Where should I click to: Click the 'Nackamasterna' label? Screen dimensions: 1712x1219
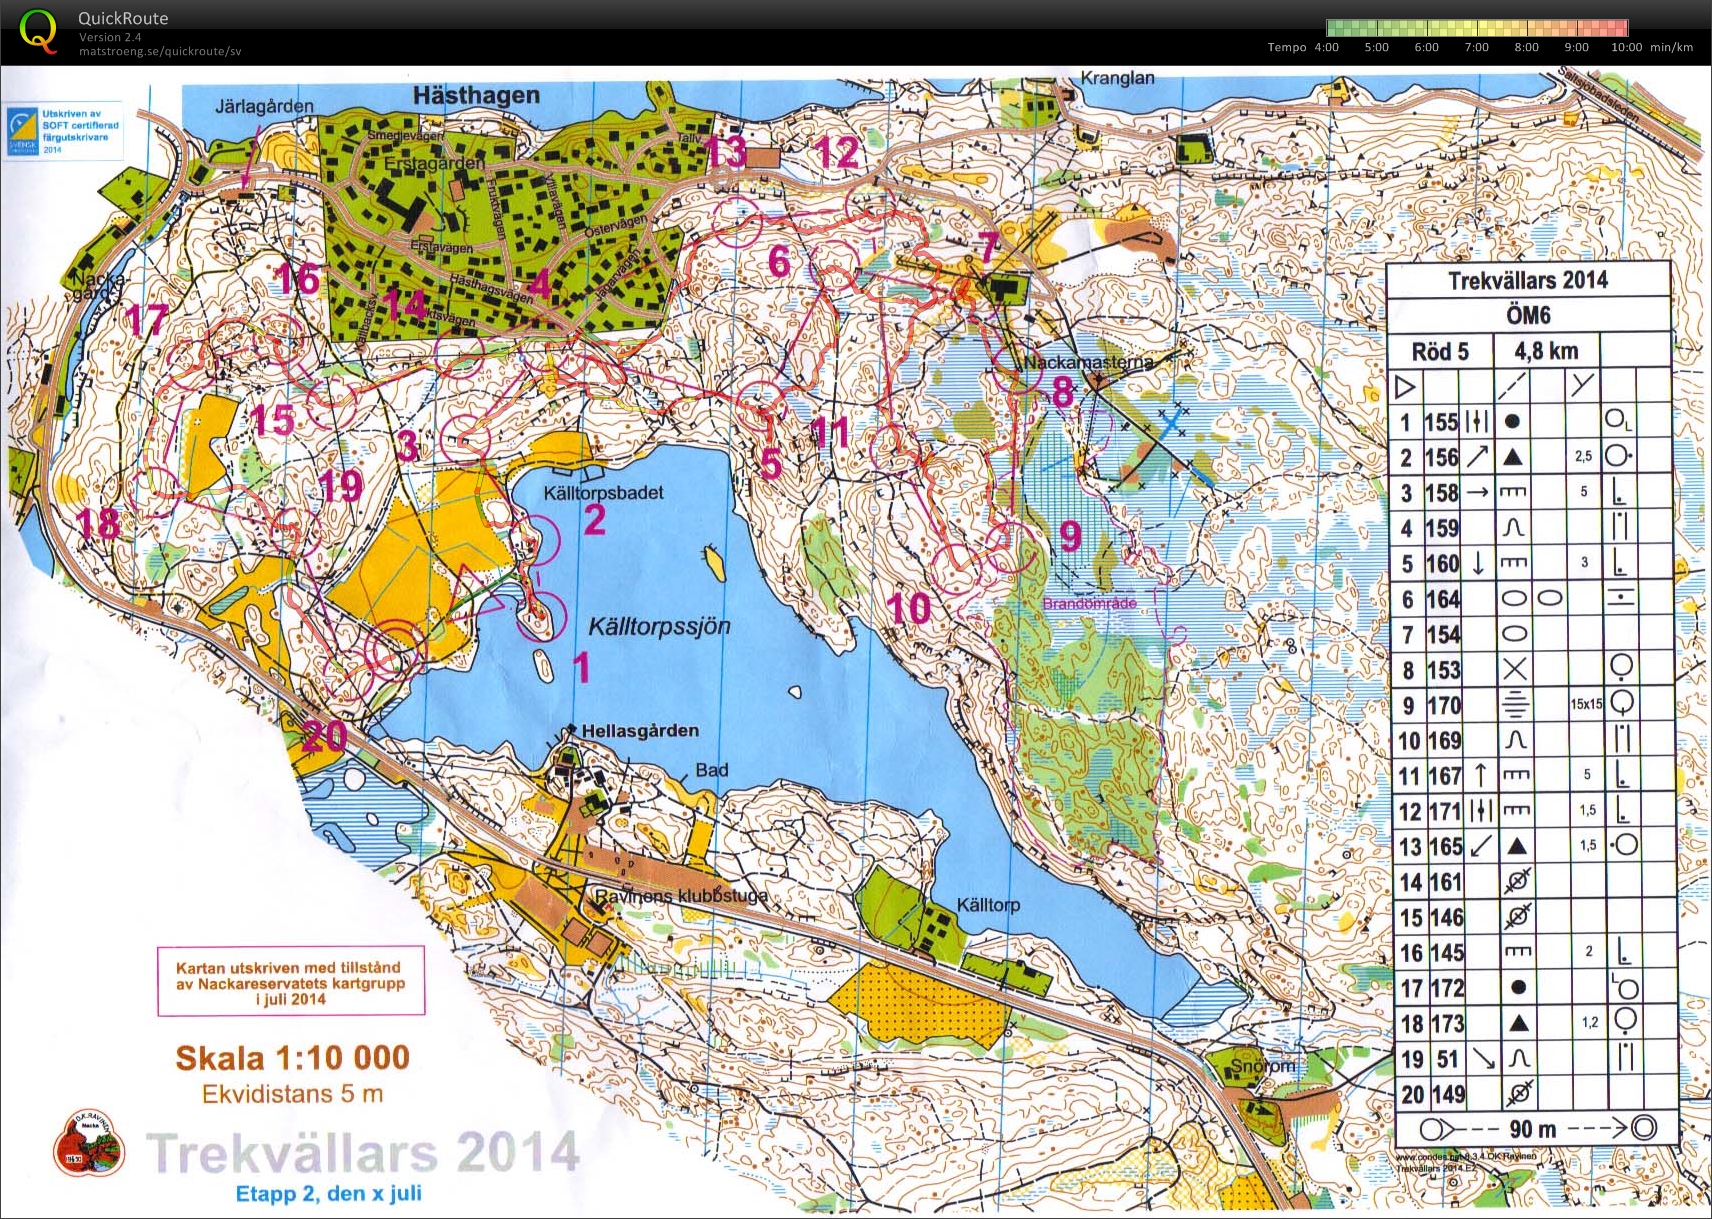(x=1088, y=362)
